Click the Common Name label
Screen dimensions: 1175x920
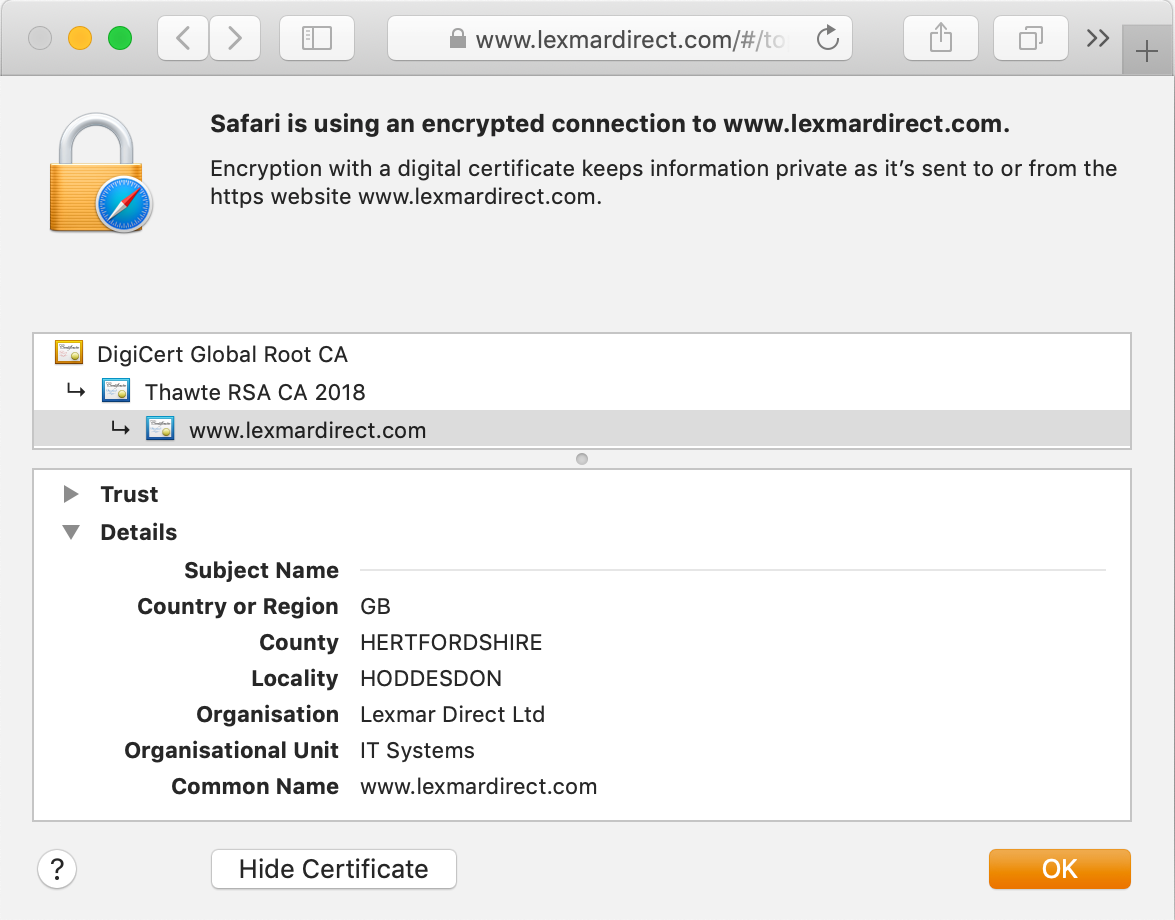pos(255,786)
